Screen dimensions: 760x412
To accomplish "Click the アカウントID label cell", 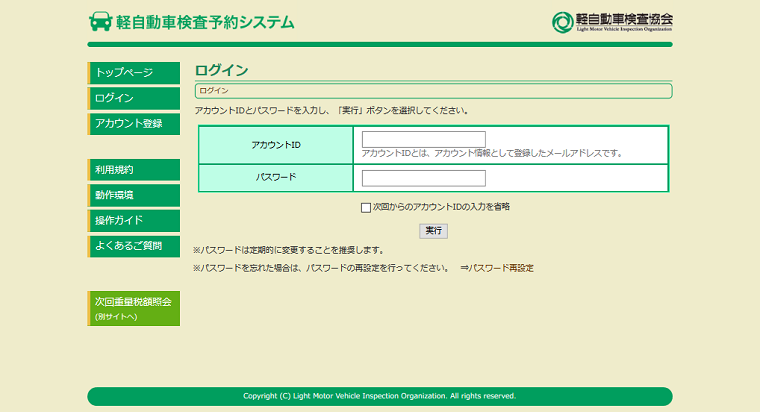I will 276,145.
